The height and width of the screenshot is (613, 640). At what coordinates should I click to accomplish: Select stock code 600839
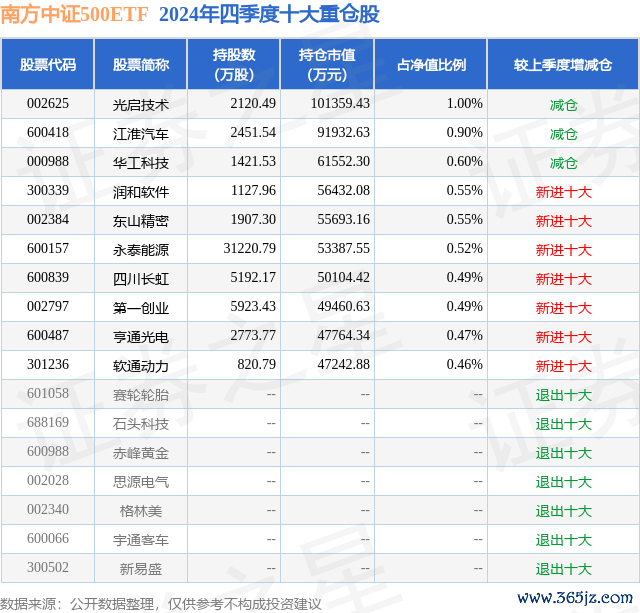tap(48, 278)
